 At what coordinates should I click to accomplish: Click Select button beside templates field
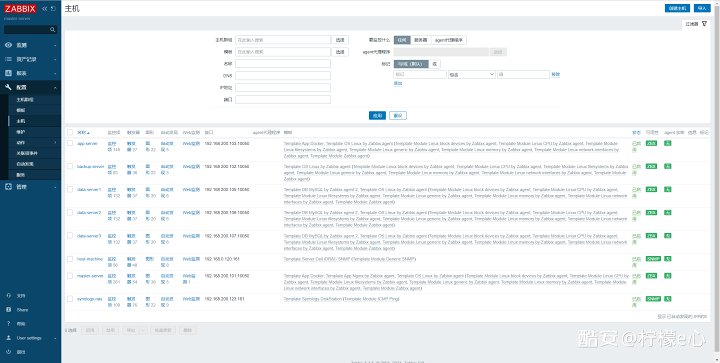pyautogui.click(x=340, y=52)
